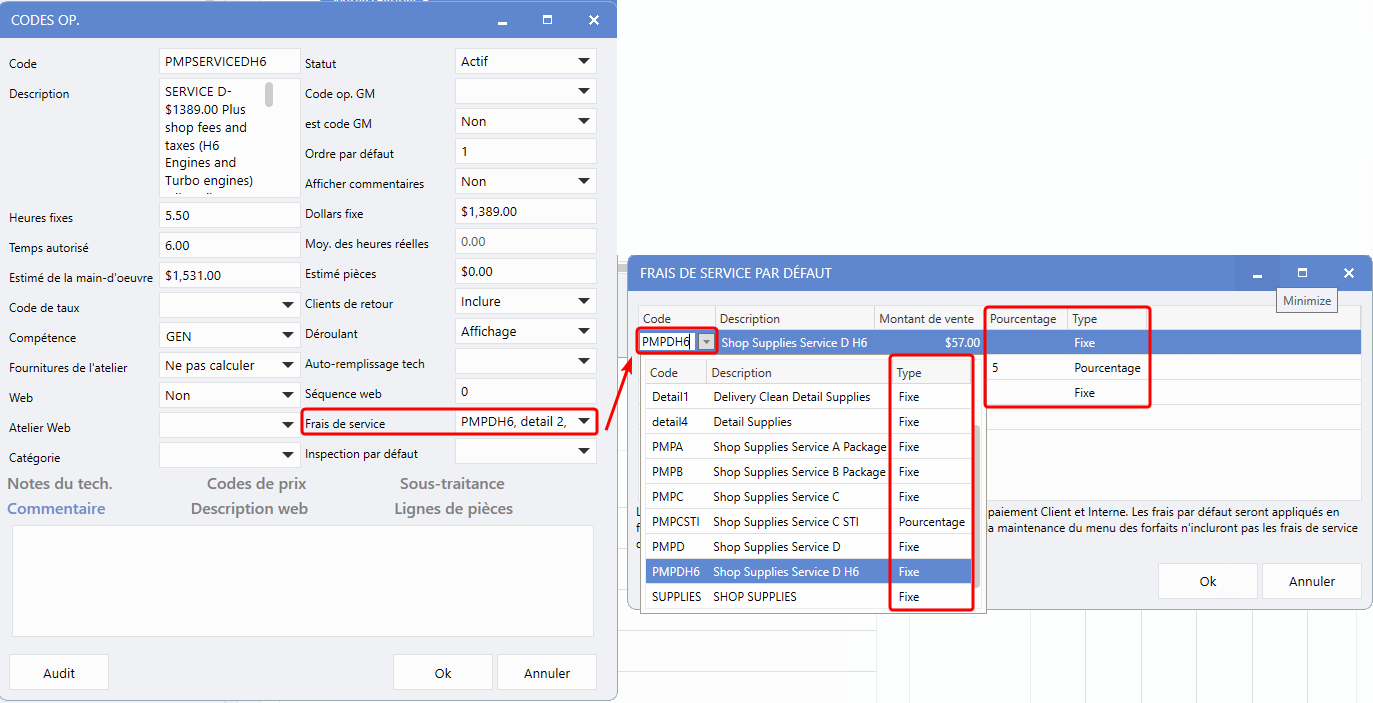Viewport: 1373px width, 703px height.
Task: Maximize the Frais de service par défaut window
Action: 1302,273
